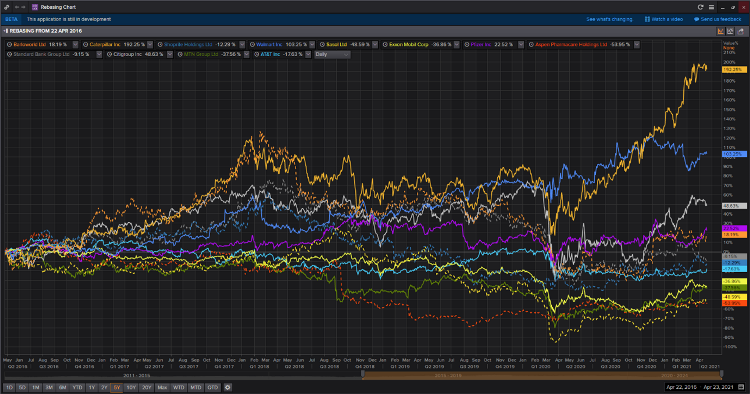Select the MTD time range
The image size is (750, 394).
tap(196, 387)
